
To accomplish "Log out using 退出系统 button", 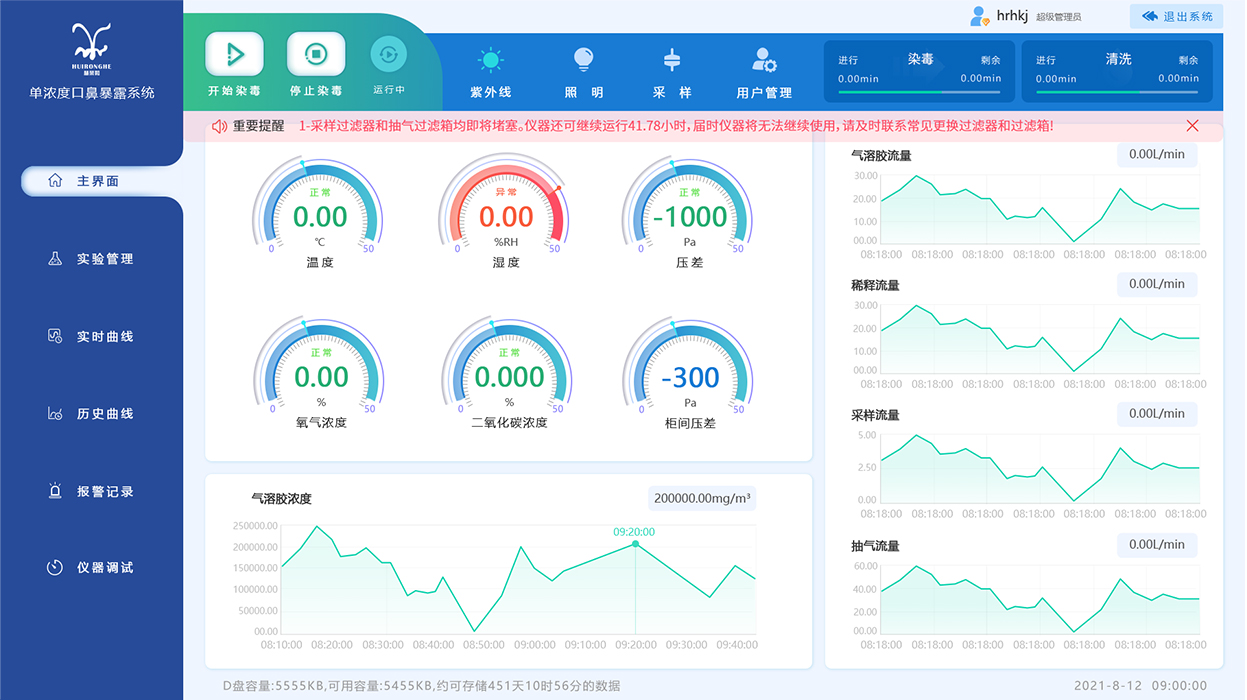I will pyautogui.click(x=1175, y=16).
